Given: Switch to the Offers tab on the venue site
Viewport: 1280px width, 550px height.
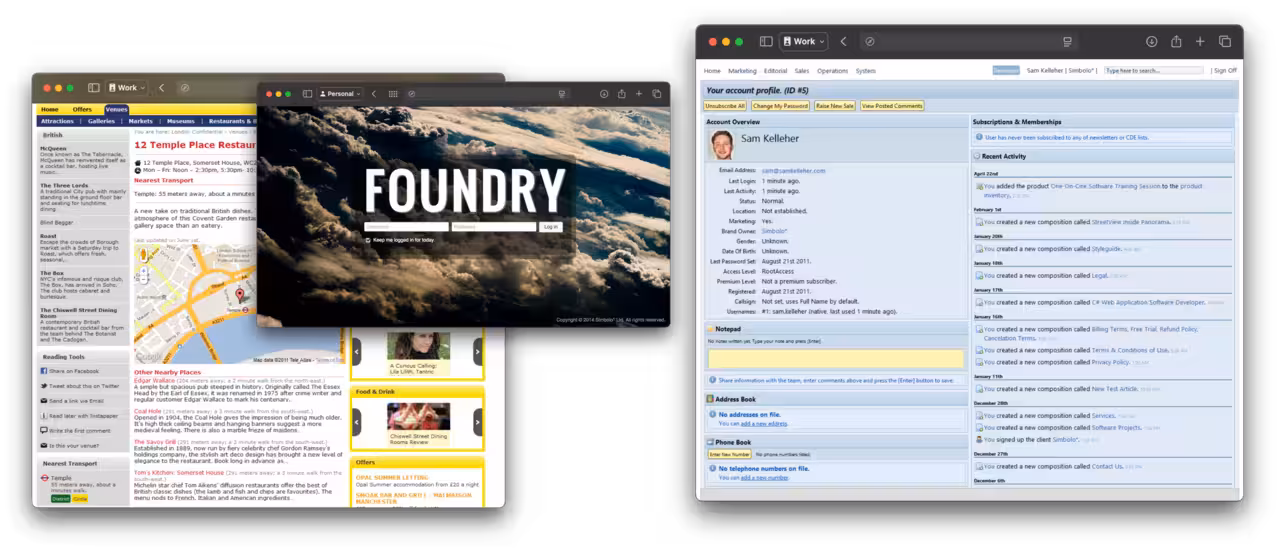Looking at the screenshot, I should (82, 109).
